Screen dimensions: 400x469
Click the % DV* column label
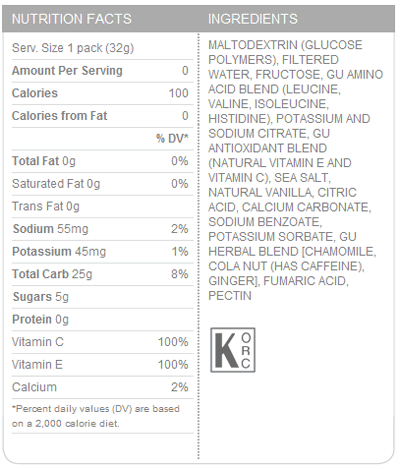172,138
